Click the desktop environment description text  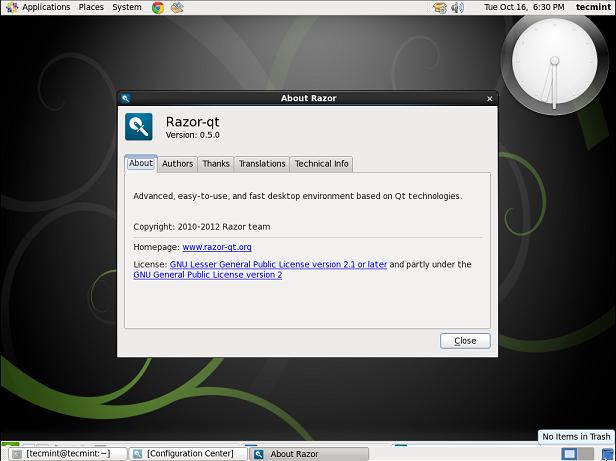pos(298,196)
